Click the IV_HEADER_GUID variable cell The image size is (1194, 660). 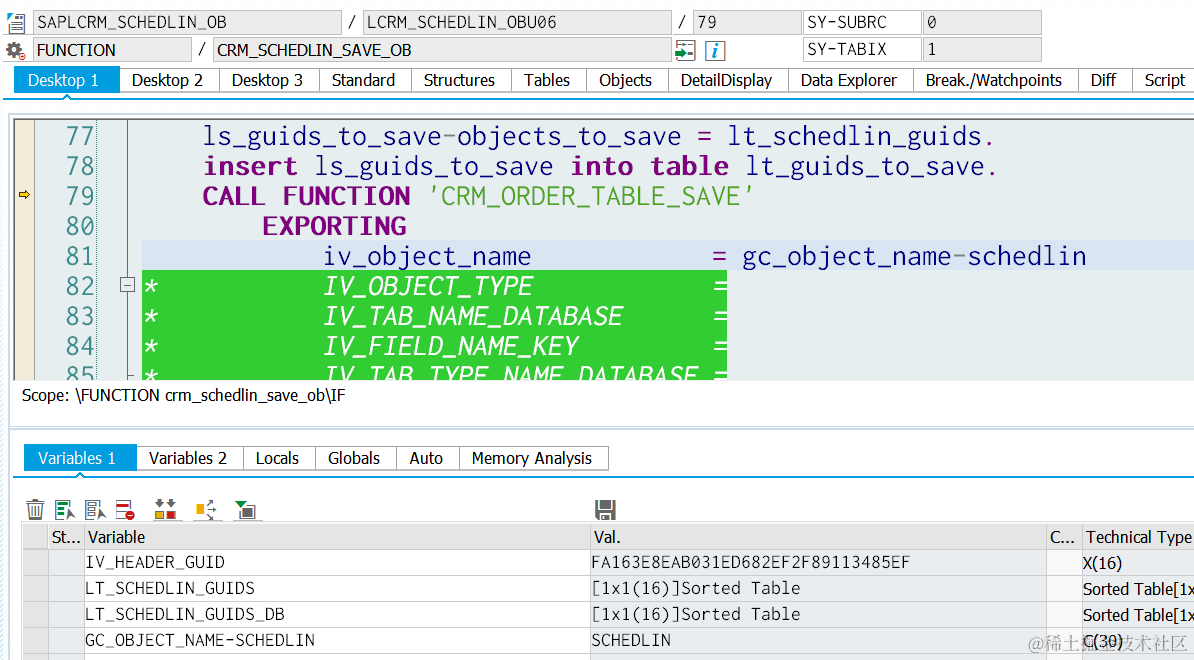(x=337, y=563)
